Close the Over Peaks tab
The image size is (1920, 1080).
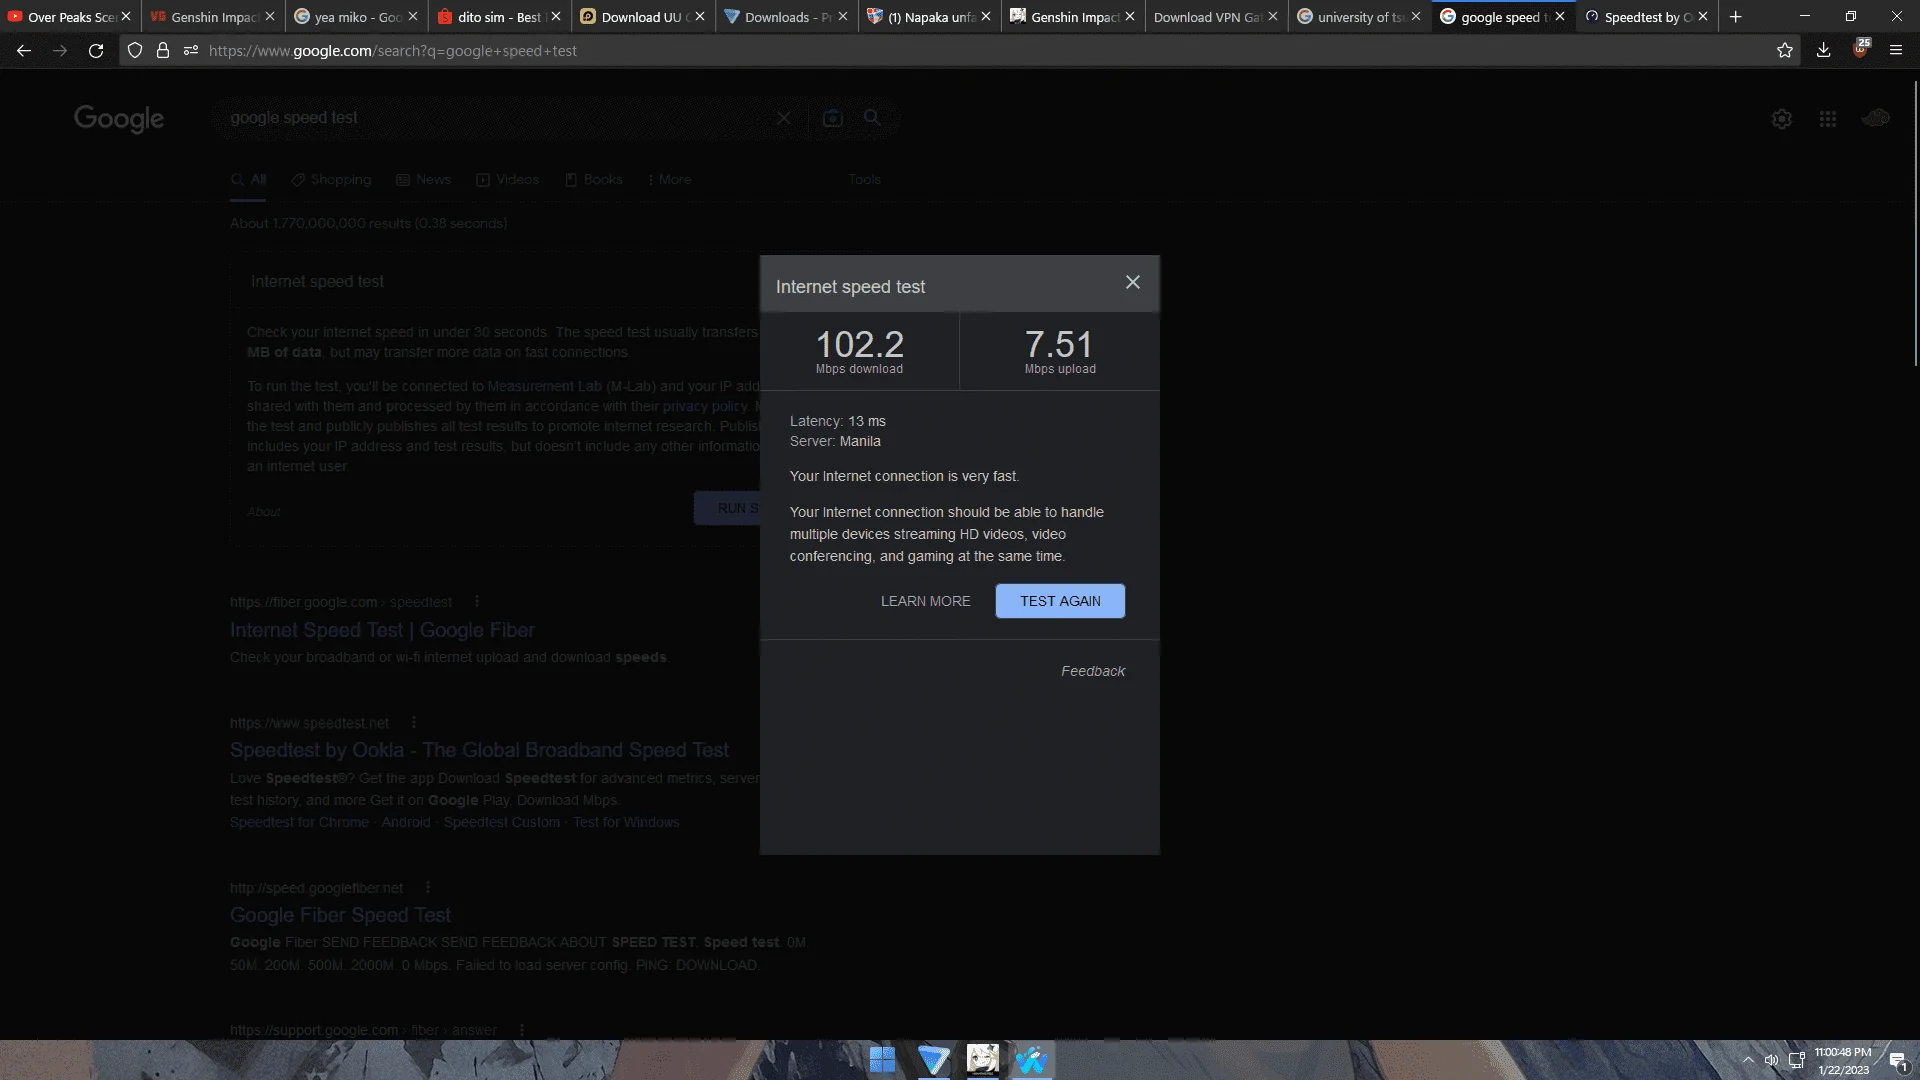tap(126, 17)
